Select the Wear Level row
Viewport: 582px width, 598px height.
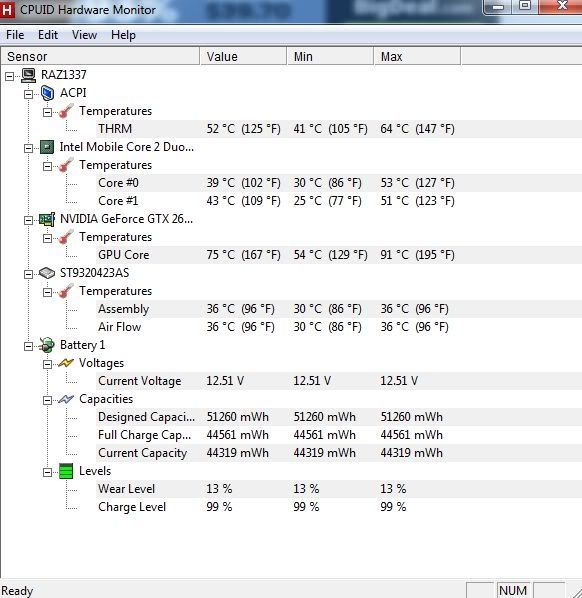coord(339,489)
